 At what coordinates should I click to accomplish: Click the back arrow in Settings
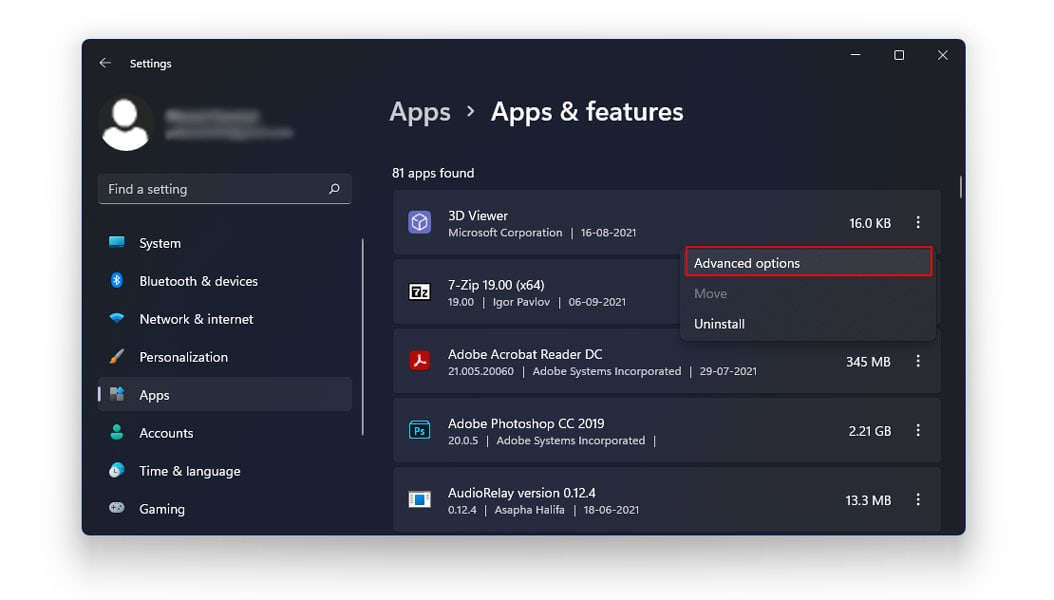coord(105,63)
